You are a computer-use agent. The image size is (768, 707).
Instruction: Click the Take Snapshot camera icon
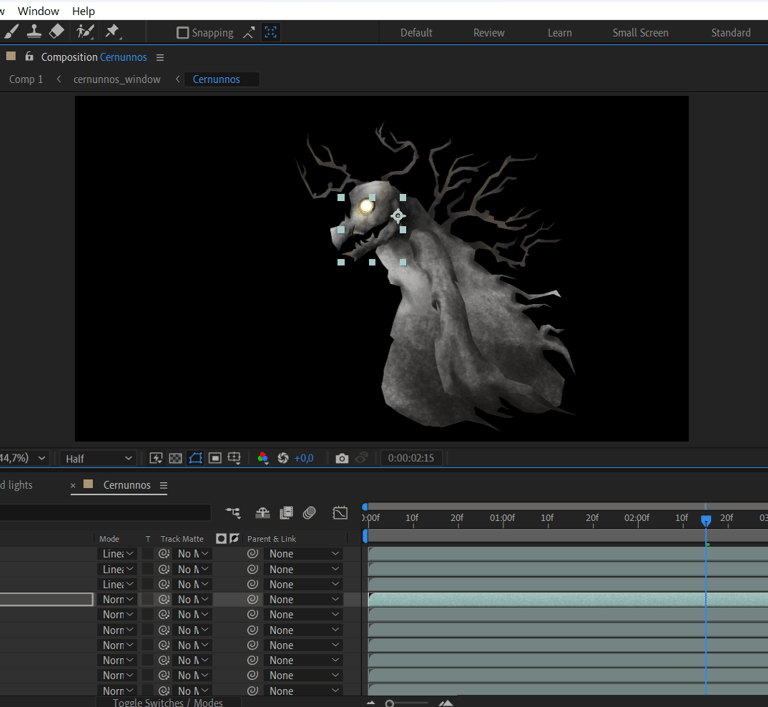coord(342,458)
